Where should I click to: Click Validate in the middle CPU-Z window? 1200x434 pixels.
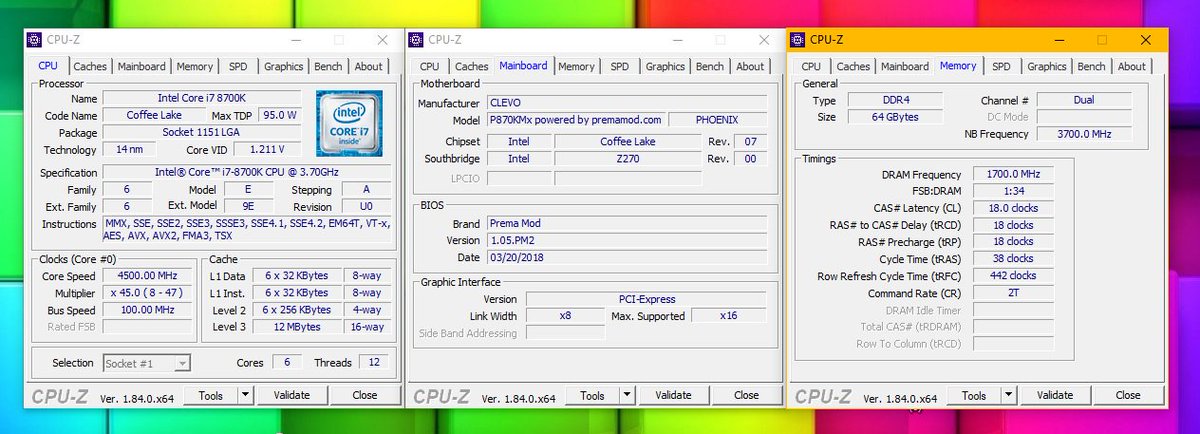point(673,395)
